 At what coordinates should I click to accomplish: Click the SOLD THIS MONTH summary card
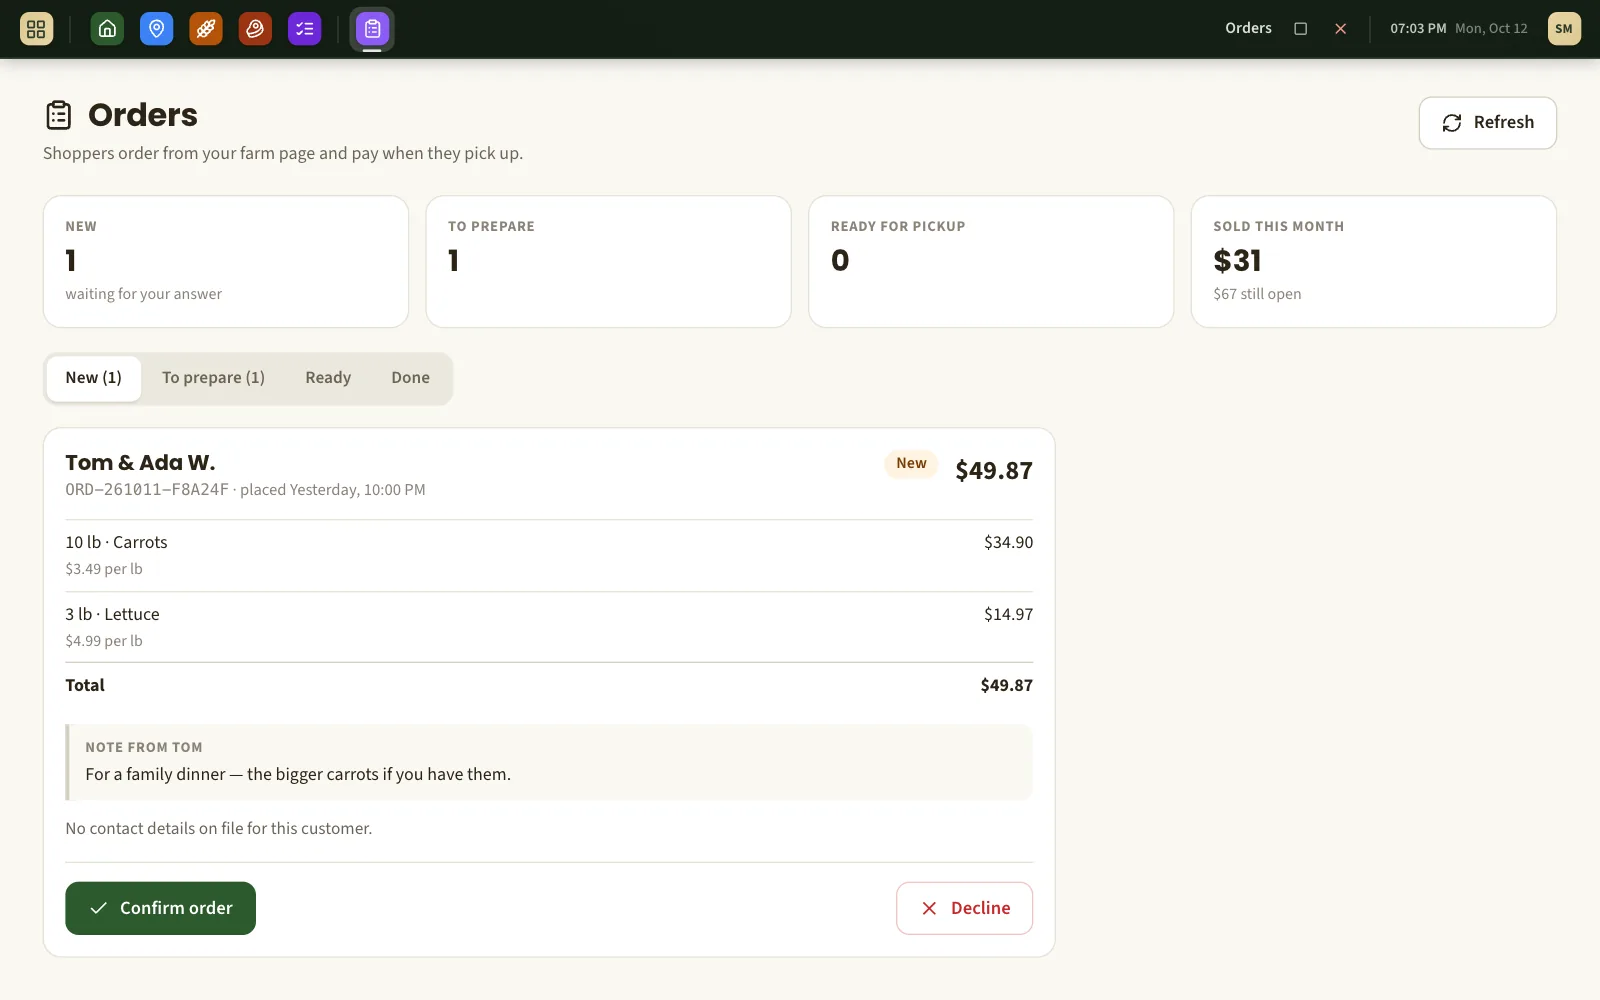[1374, 262]
